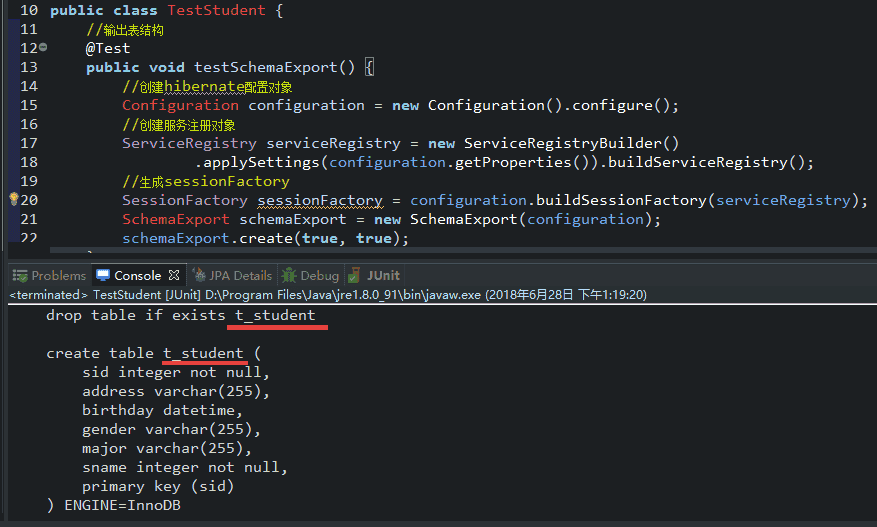877x527 pixels.
Task: Click the schemaExport.create call on line 22
Action: pos(265,238)
